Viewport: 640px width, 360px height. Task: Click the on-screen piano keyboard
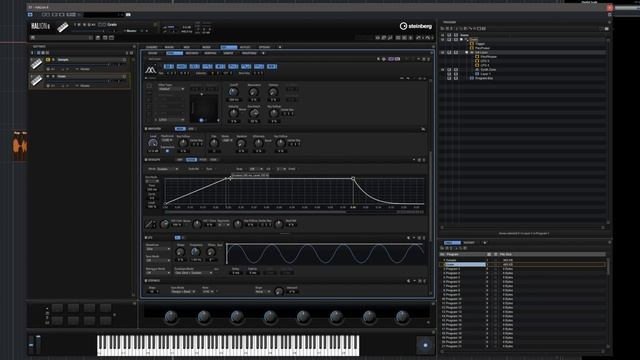228,345
